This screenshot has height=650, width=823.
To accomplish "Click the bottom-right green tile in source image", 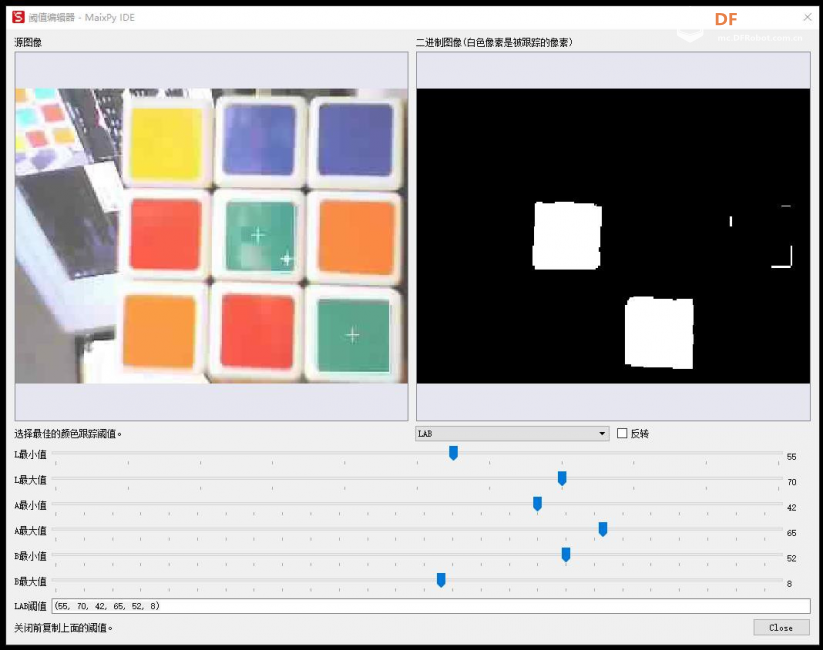I will coord(353,335).
